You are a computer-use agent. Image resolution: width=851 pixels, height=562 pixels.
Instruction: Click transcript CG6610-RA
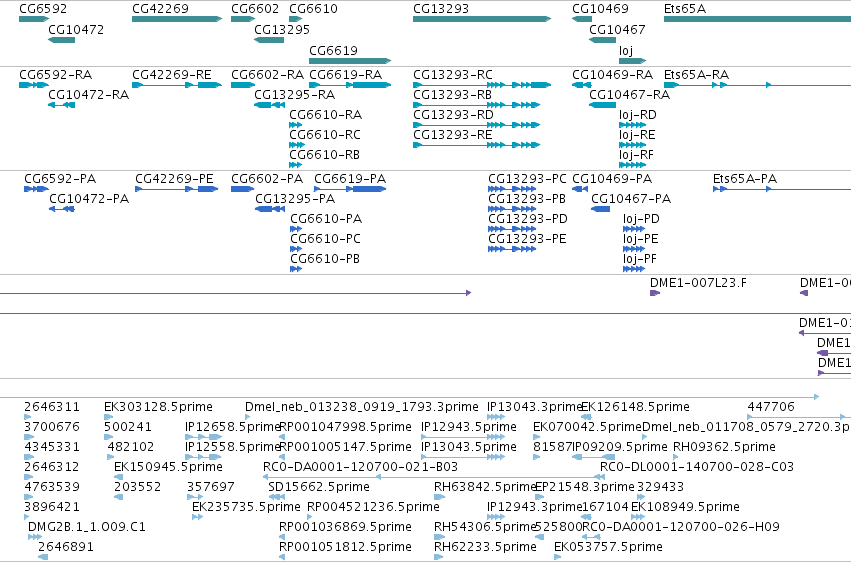point(326,114)
